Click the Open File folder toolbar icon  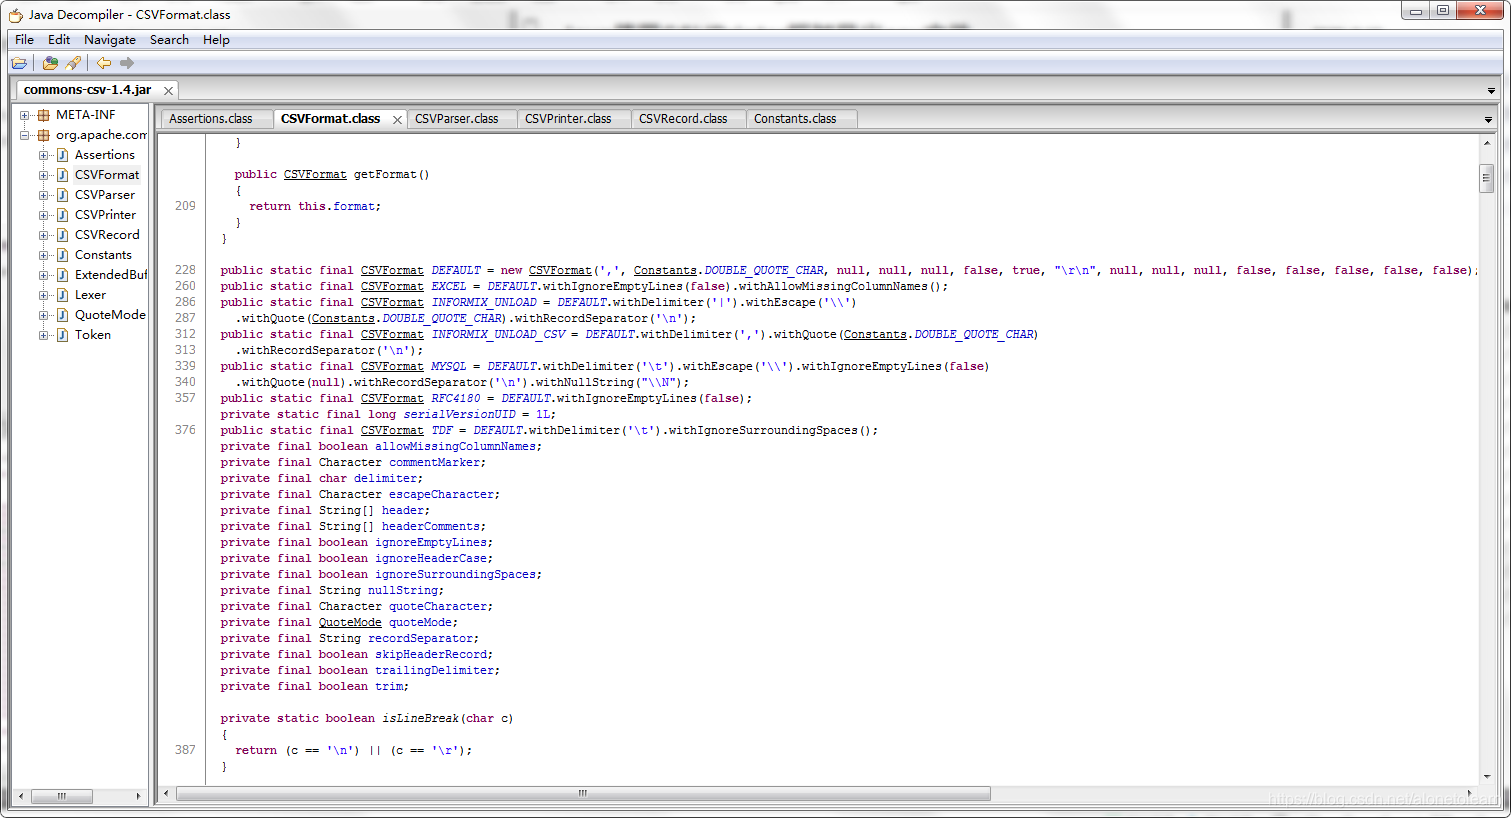pos(19,63)
